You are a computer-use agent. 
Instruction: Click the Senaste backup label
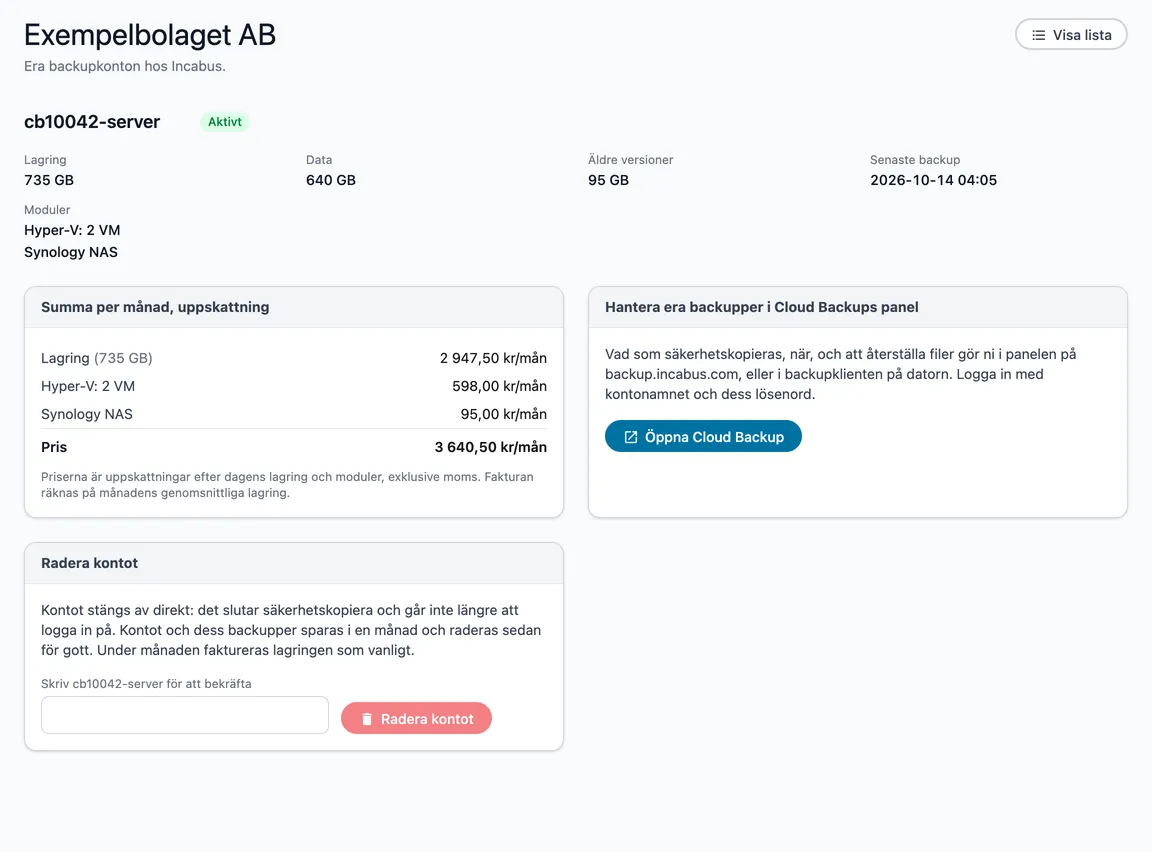coord(915,159)
